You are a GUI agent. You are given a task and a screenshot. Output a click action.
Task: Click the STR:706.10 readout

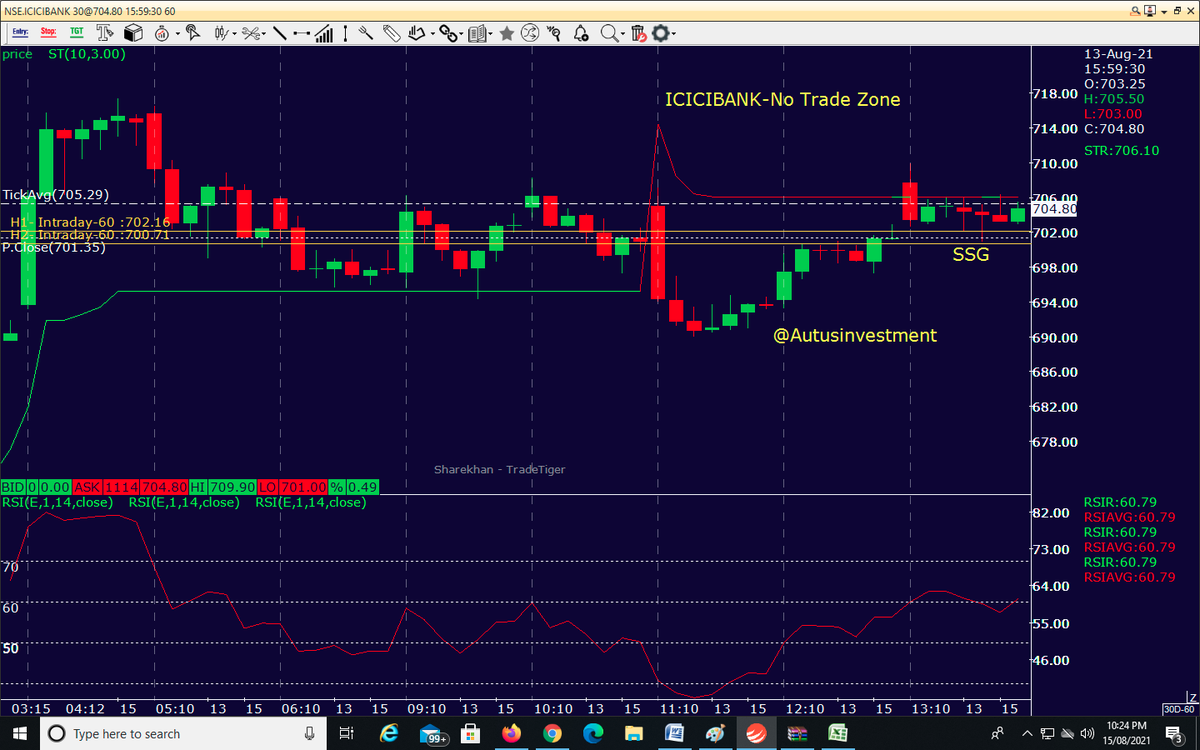1122,151
